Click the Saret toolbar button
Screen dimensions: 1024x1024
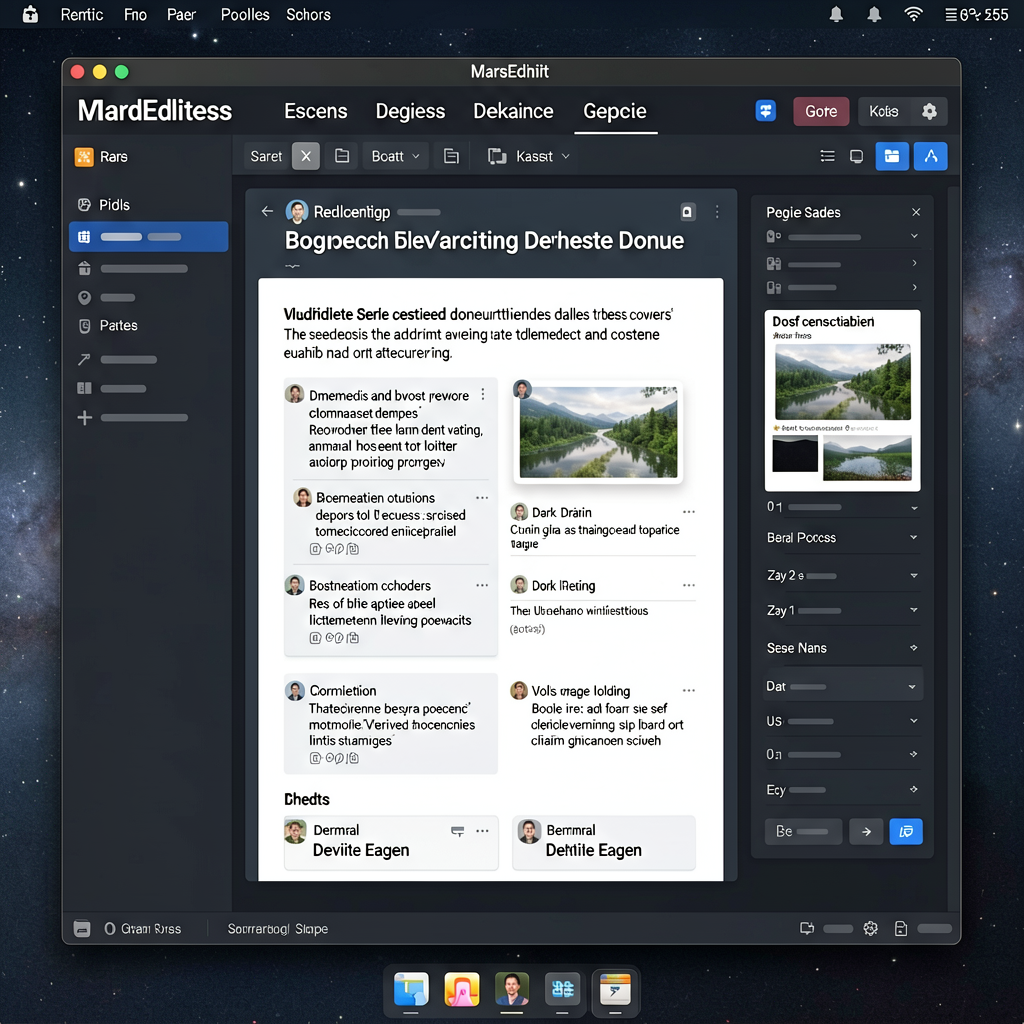point(266,156)
